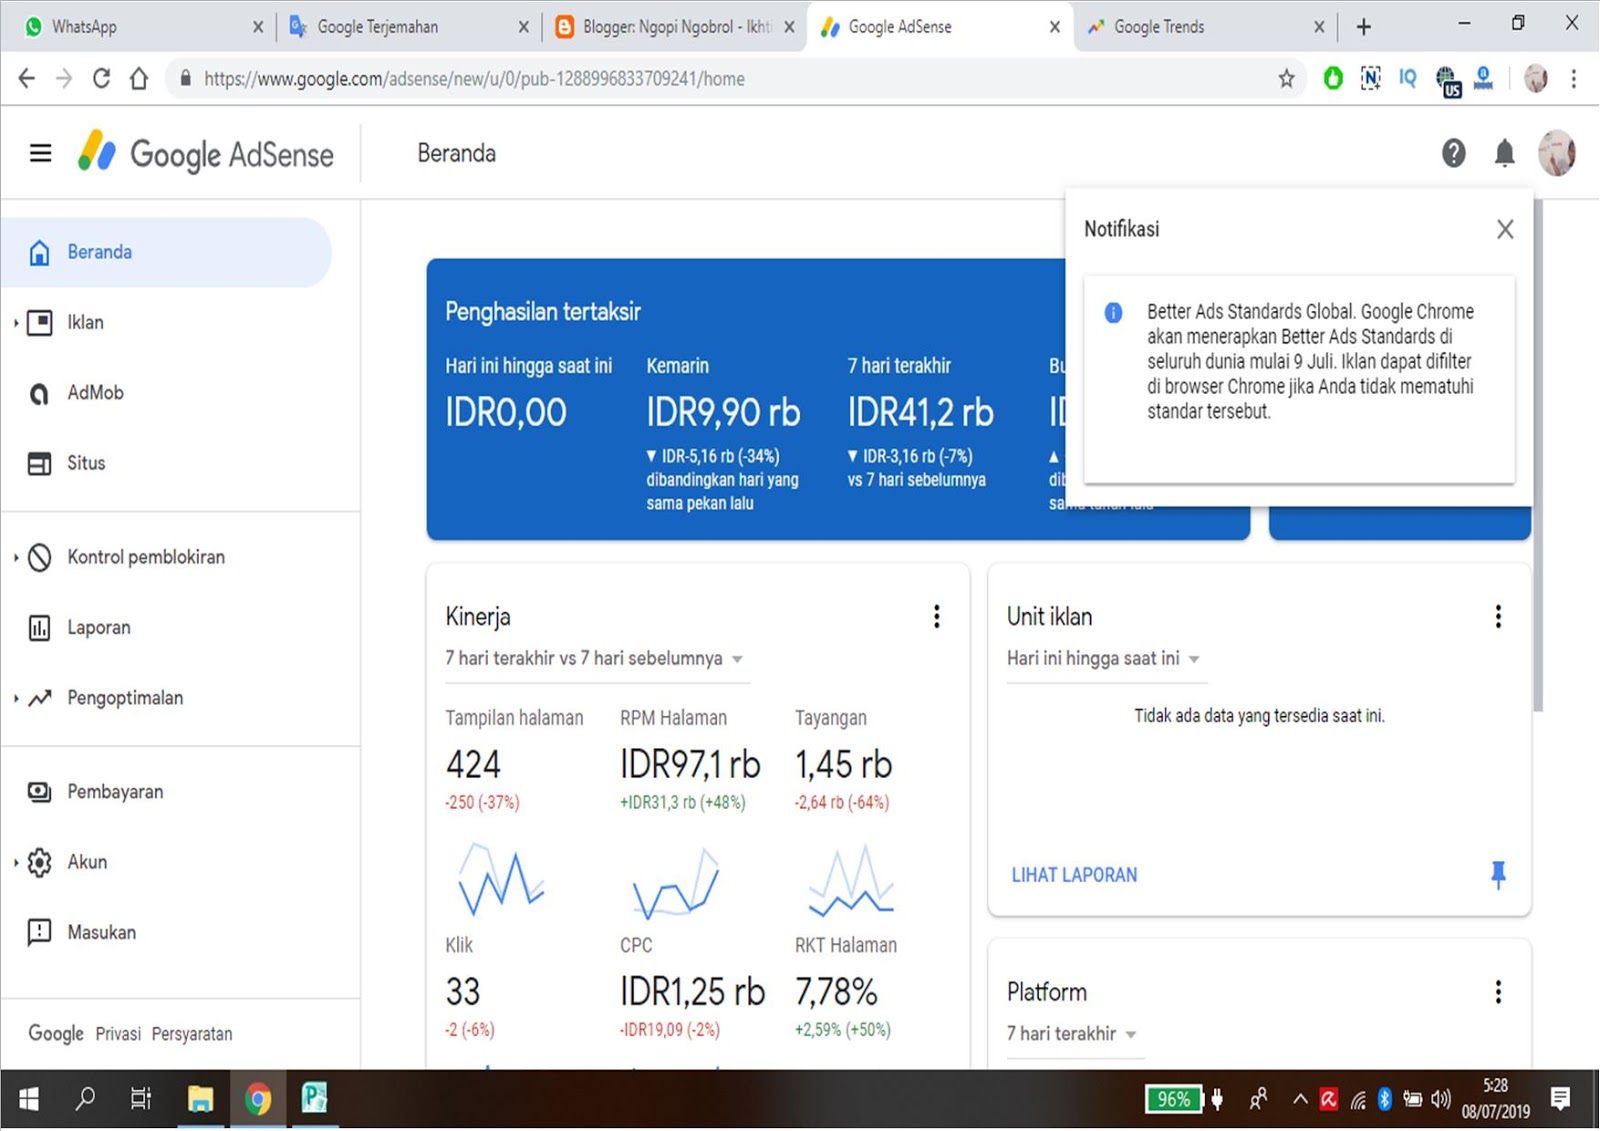
Task: Expand the Pengoptimalan submenu arrow
Action: pos(15,698)
